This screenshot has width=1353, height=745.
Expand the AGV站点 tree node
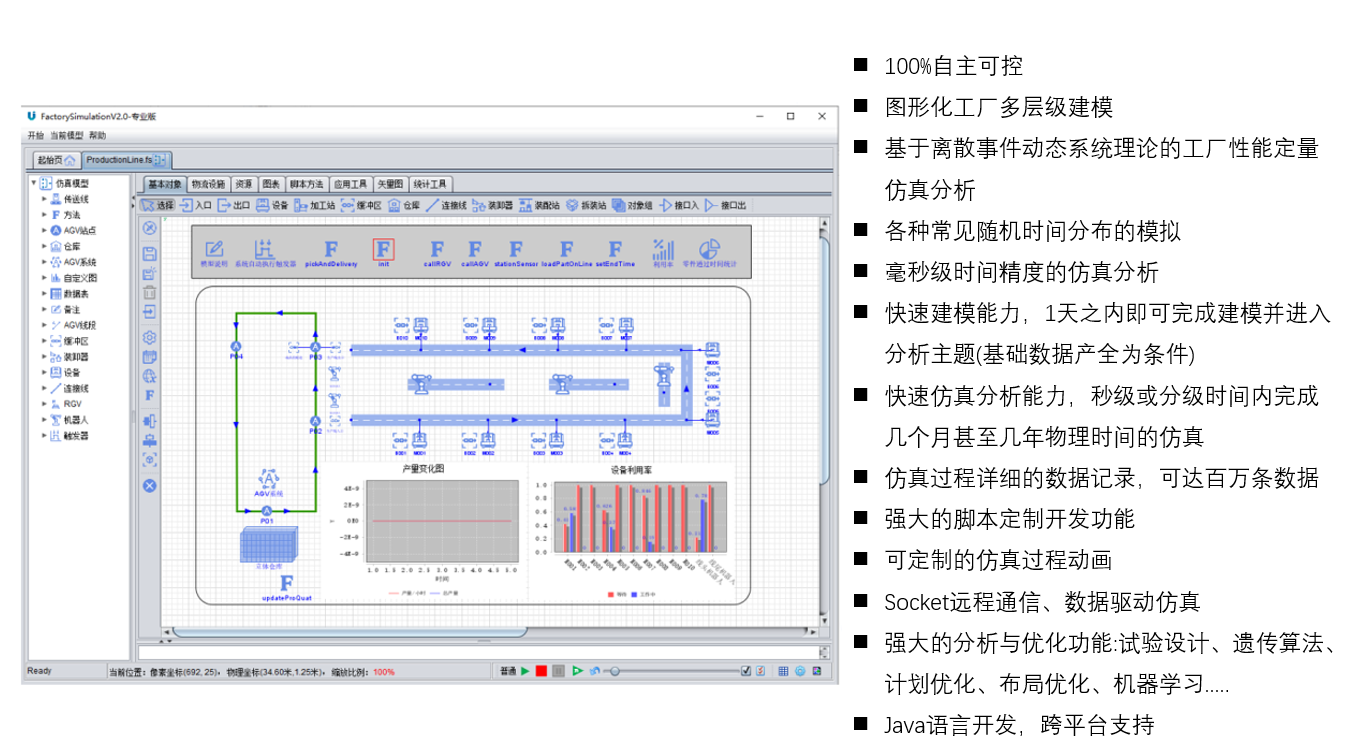click(x=44, y=230)
